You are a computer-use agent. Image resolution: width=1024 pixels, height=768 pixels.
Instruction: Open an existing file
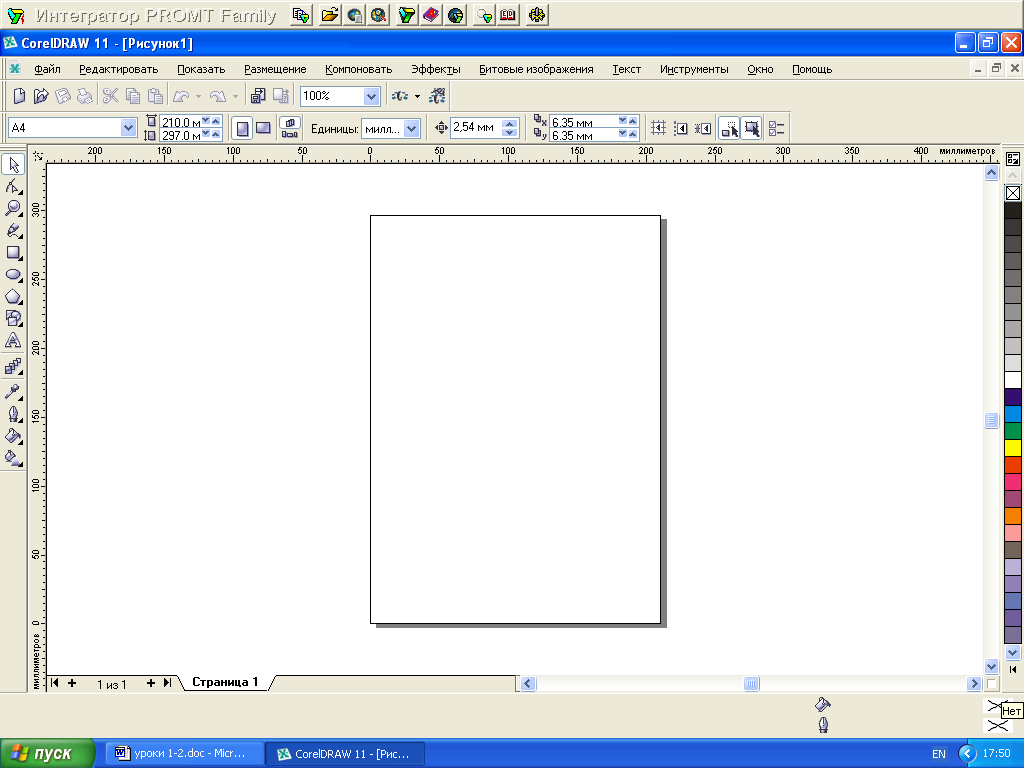41,96
